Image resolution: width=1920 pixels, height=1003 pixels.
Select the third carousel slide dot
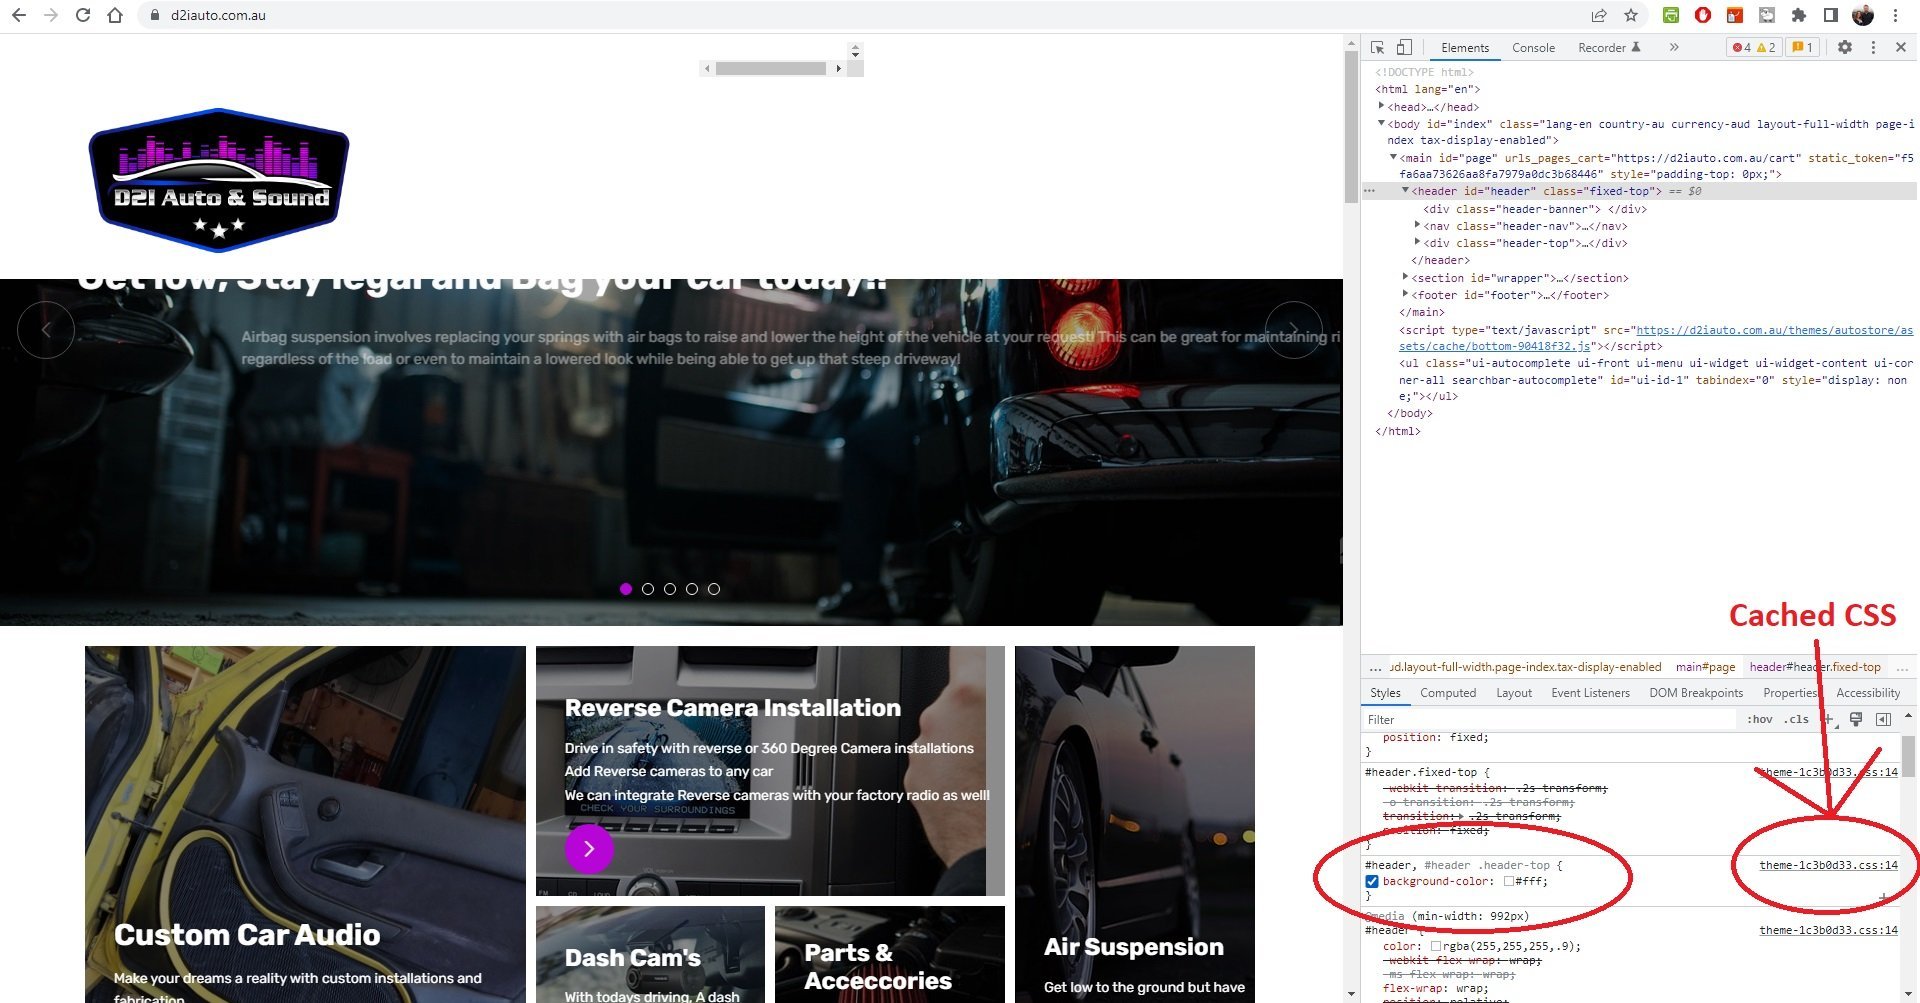pos(670,589)
